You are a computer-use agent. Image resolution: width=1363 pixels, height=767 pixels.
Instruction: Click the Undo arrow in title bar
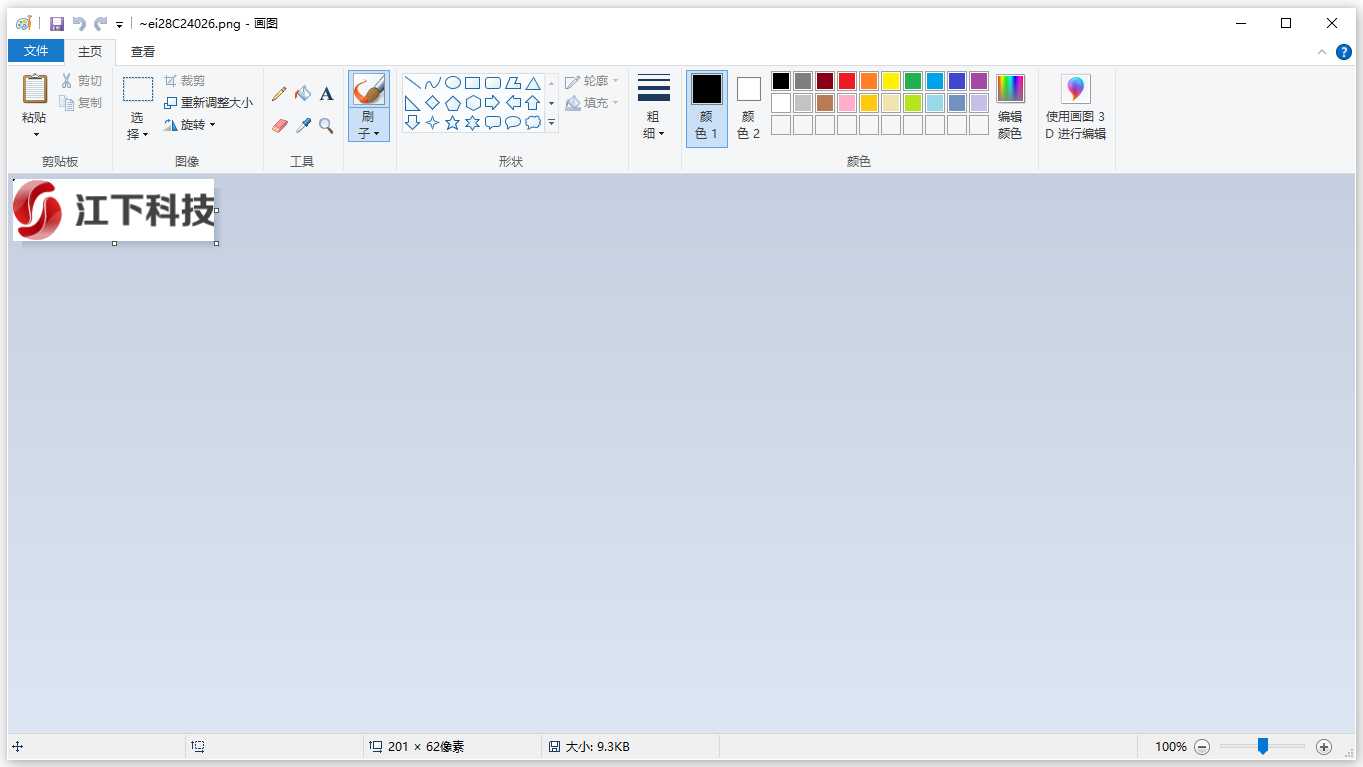click(79, 23)
